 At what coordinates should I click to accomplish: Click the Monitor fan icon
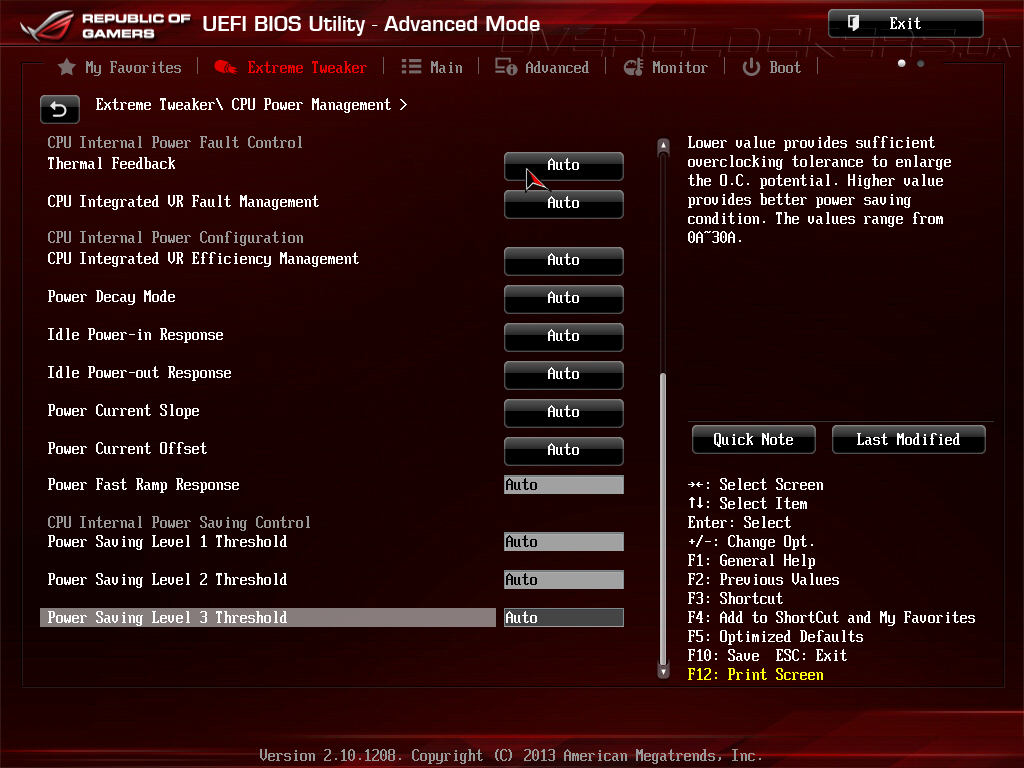(633, 67)
